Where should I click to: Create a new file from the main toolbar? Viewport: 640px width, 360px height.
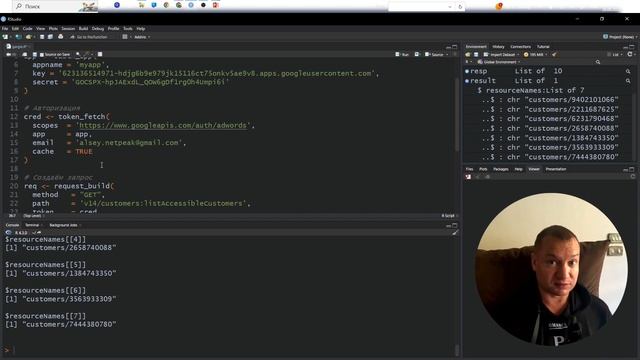6,37
